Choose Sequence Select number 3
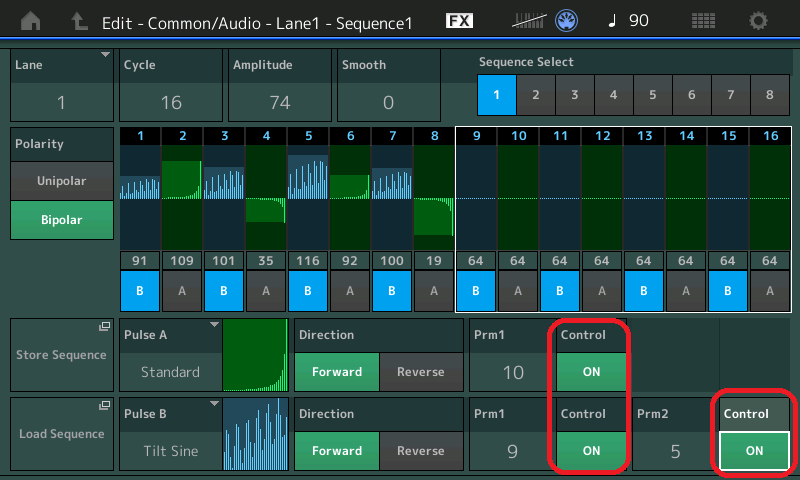Viewport: 800px width, 480px height. pyautogui.click(x=574, y=95)
